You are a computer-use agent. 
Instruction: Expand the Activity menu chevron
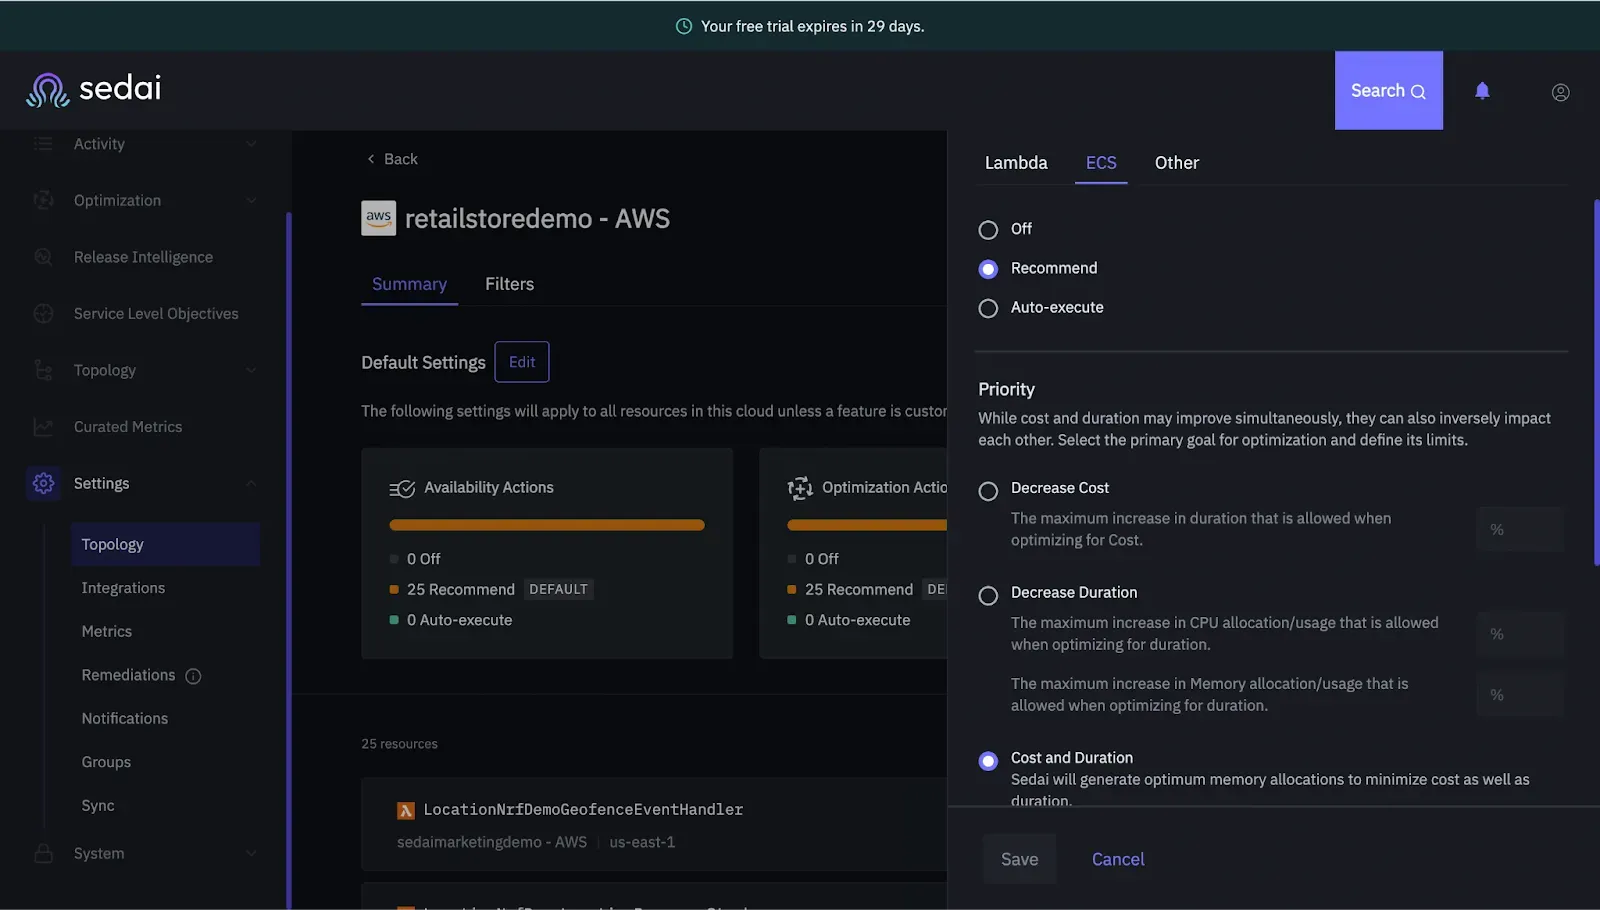coord(251,144)
